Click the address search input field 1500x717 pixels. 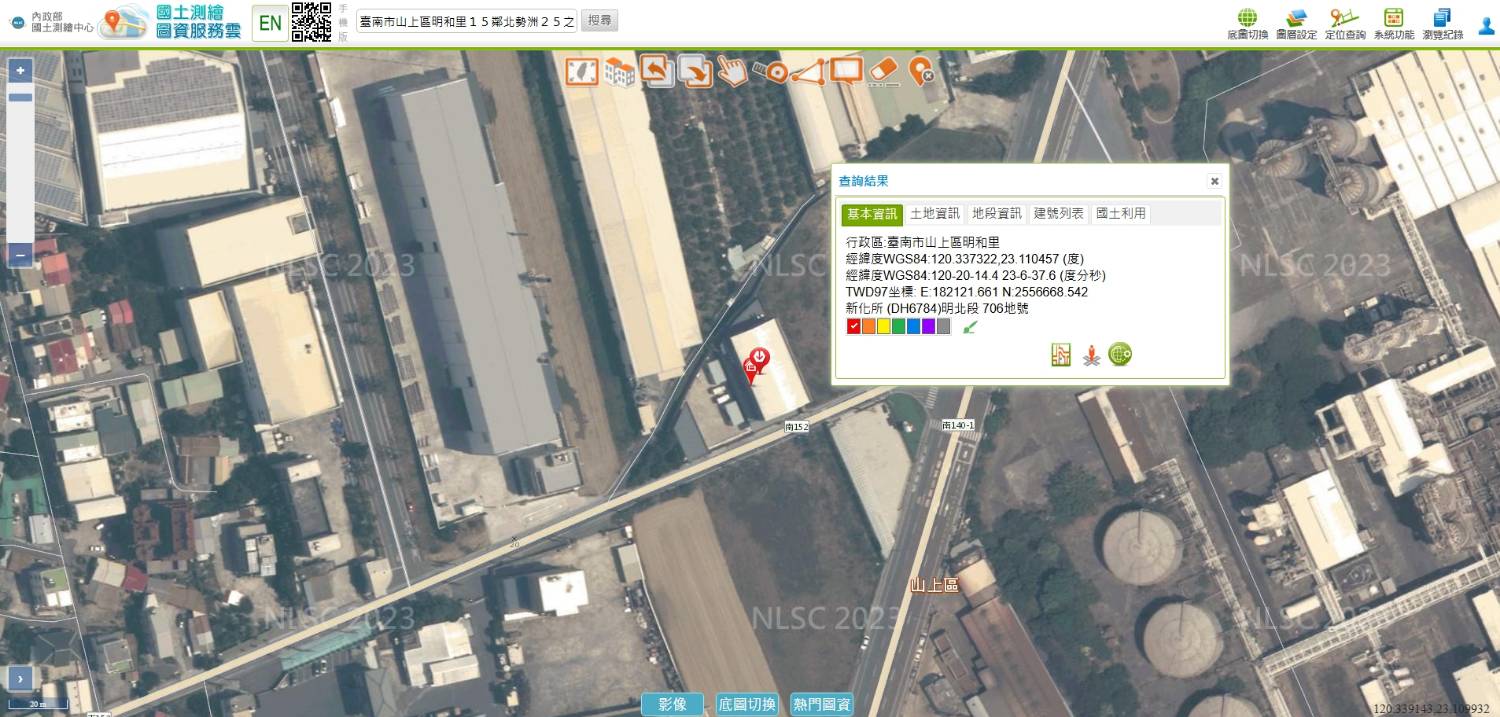tap(466, 21)
